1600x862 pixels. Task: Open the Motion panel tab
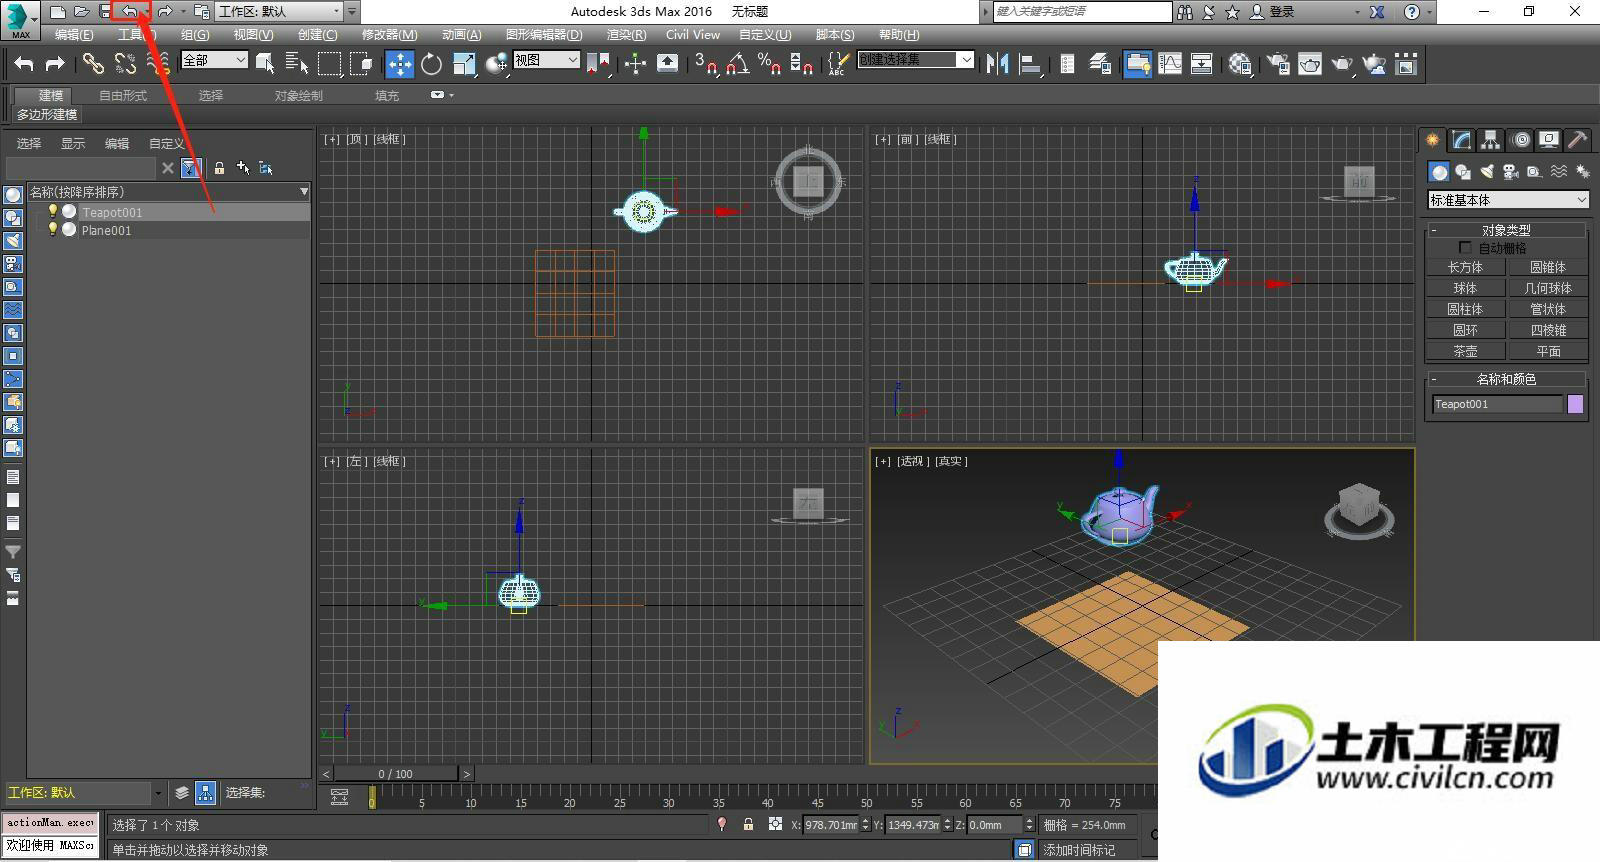pyautogui.click(x=1520, y=140)
